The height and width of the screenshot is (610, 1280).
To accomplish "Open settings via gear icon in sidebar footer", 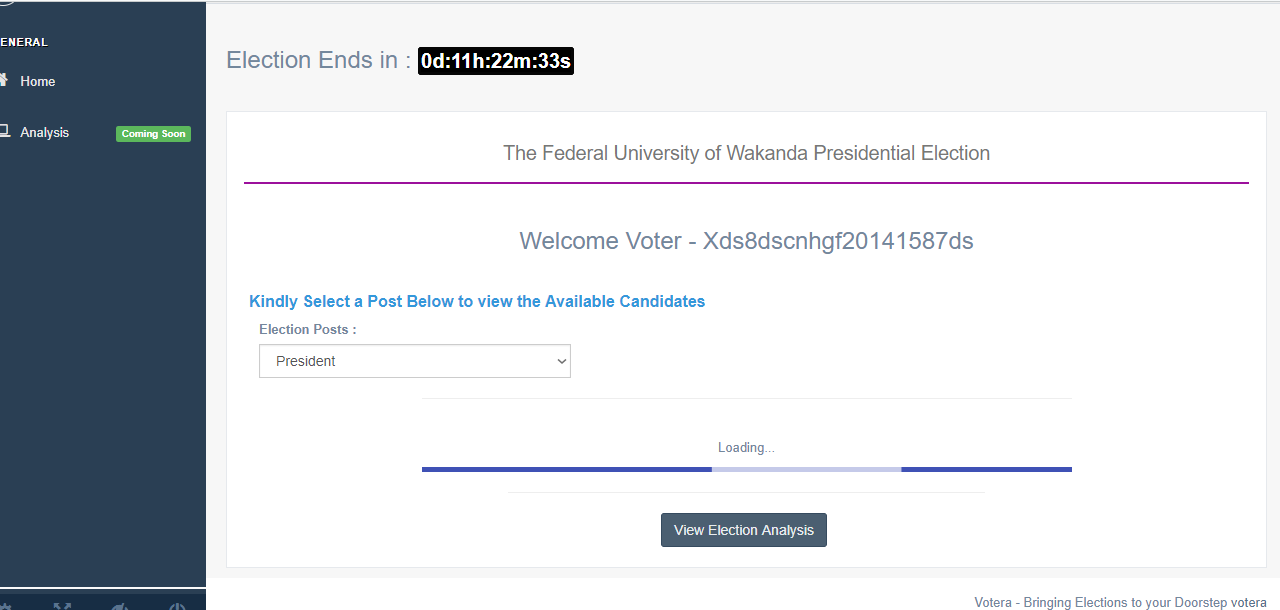I will pos(4,606).
